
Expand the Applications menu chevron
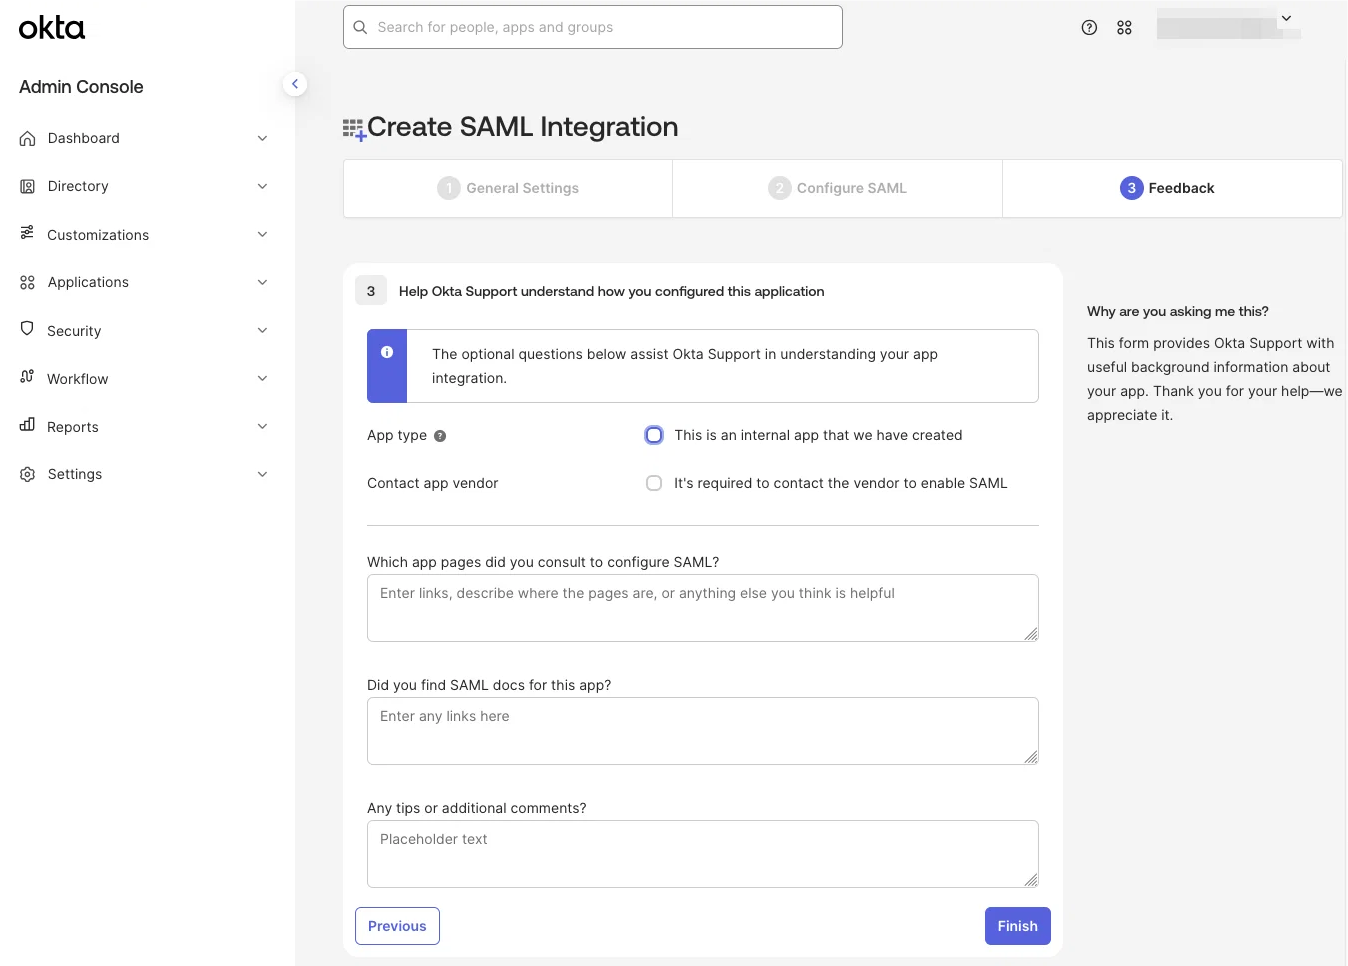[x=262, y=282]
